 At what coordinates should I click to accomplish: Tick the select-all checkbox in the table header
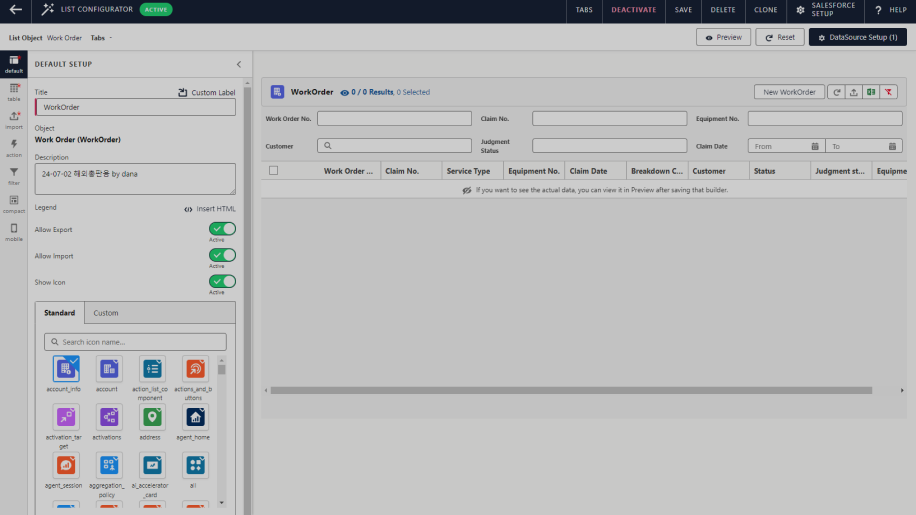point(273,171)
